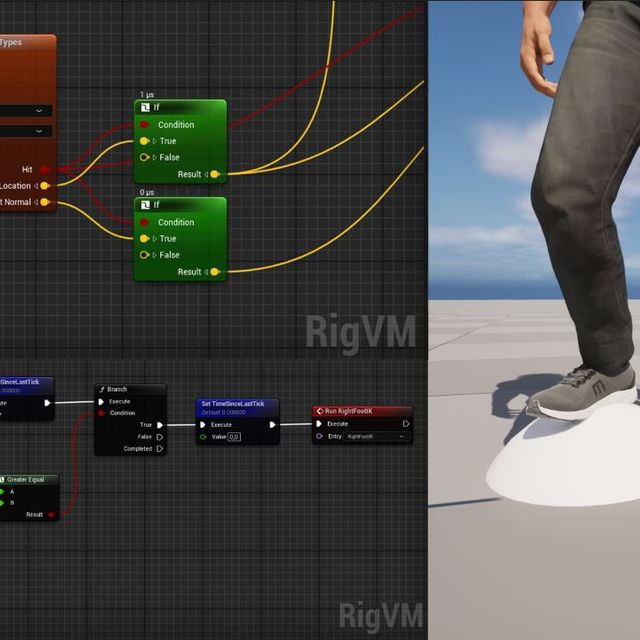Expand the False pin on 0 µs If node

click(155, 255)
